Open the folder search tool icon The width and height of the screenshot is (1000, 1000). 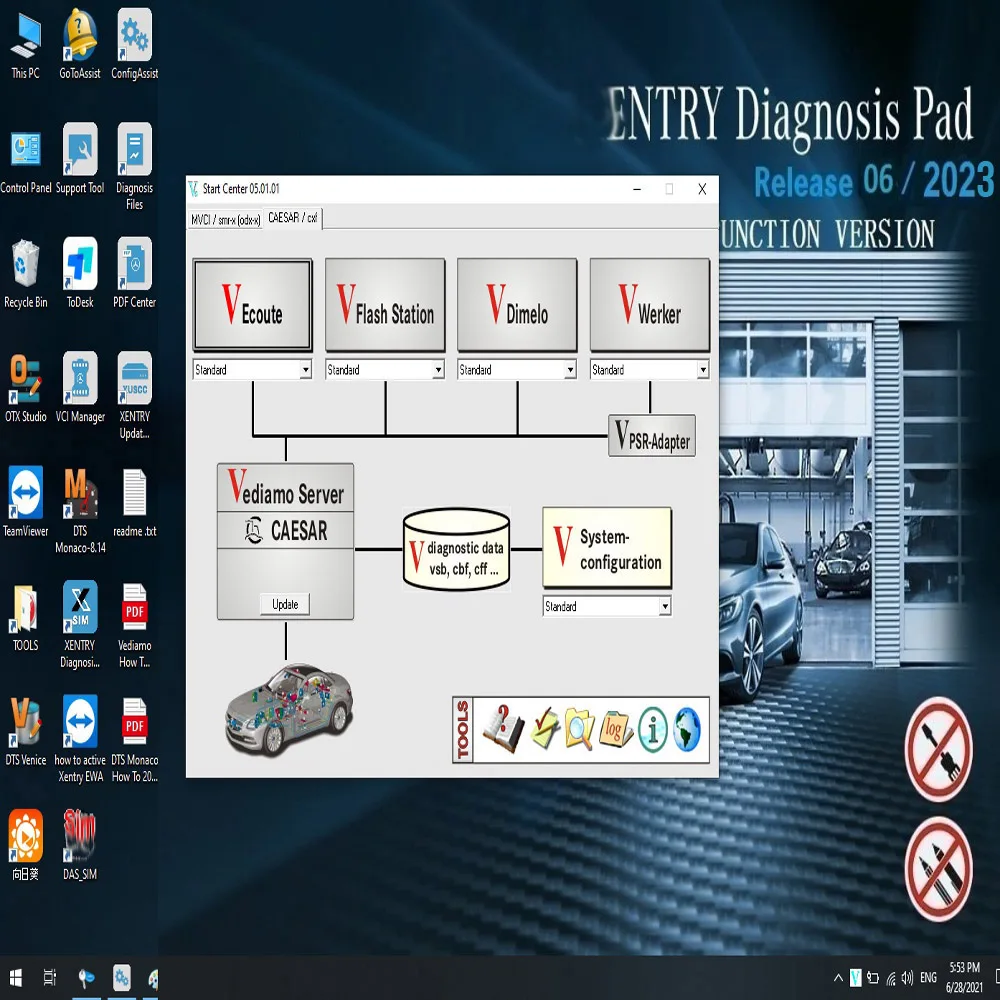(579, 730)
